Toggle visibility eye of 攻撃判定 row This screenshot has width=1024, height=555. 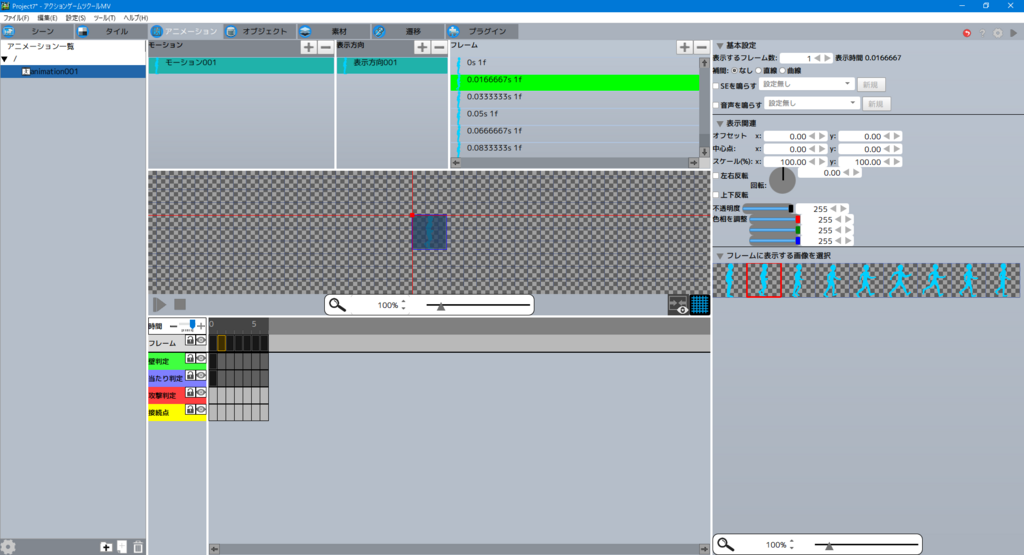[x=201, y=392]
